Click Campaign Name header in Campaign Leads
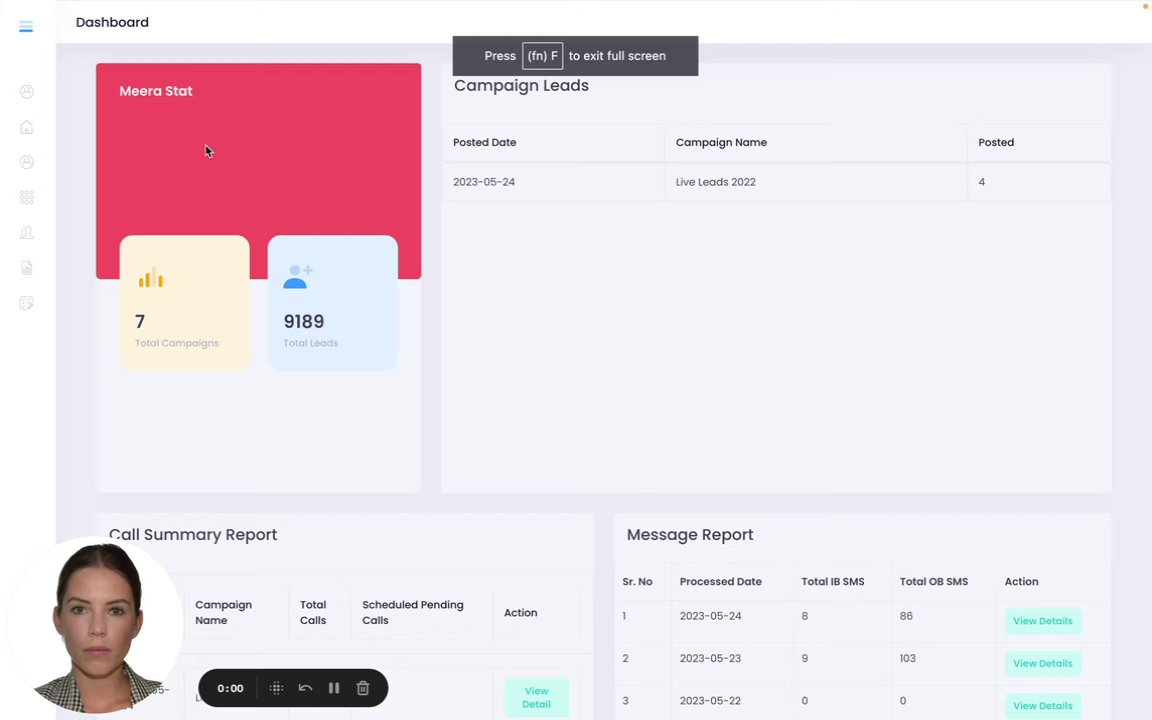The width and height of the screenshot is (1152, 720). [721, 143]
